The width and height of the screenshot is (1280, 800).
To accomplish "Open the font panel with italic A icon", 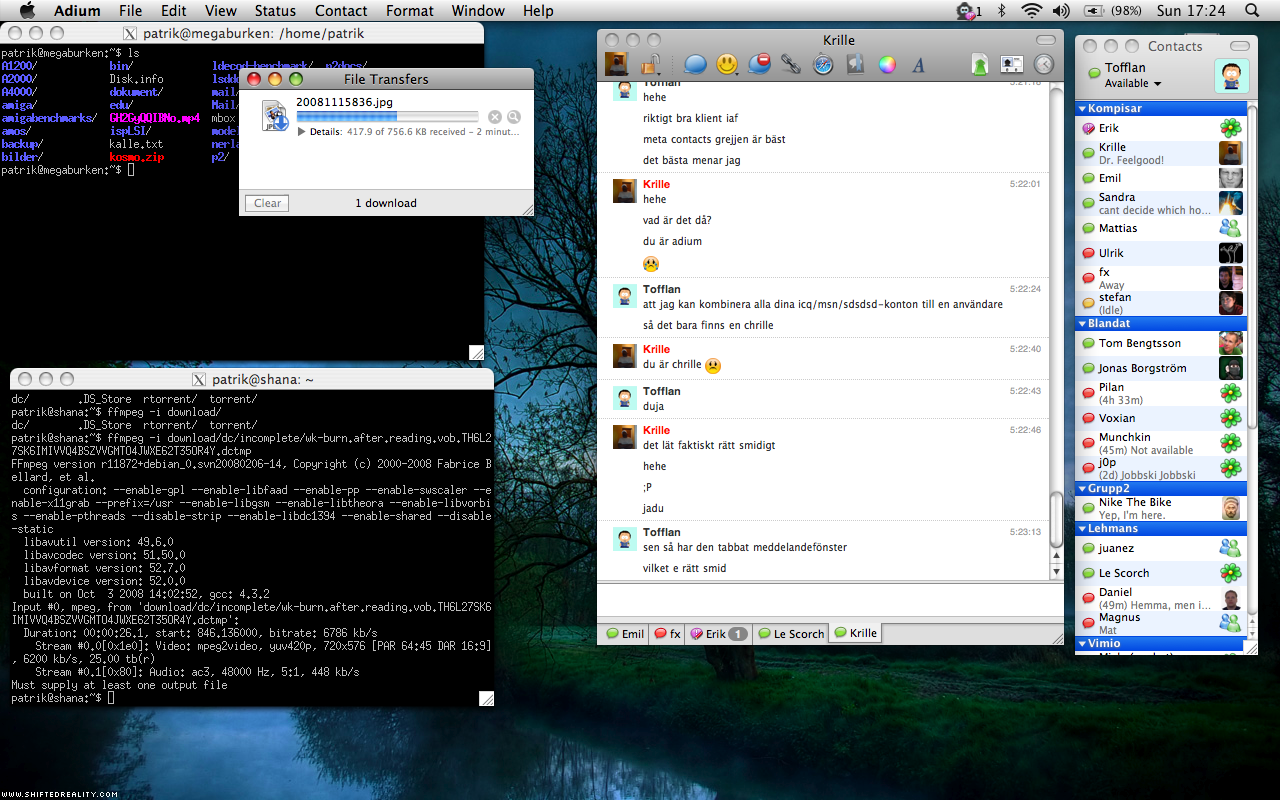I will point(919,65).
